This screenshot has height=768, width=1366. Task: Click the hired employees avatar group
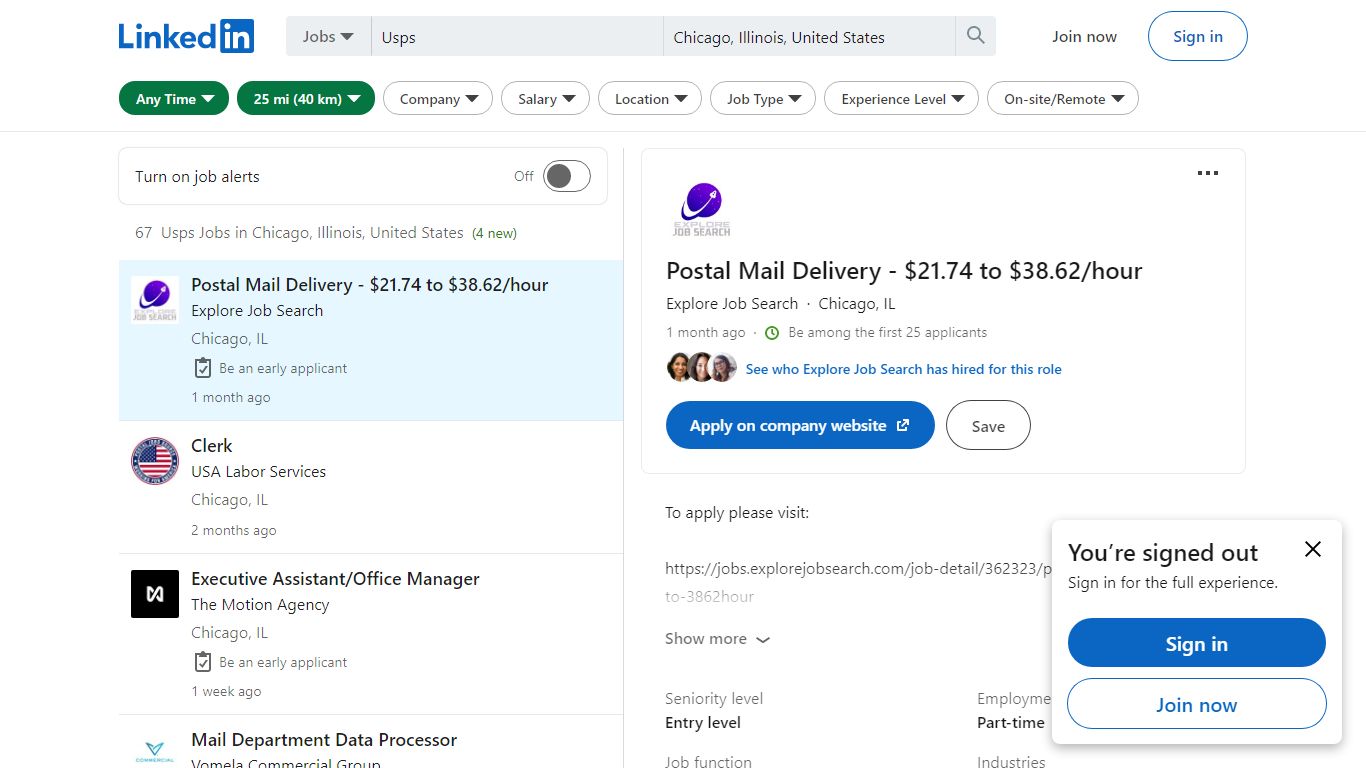coord(702,368)
